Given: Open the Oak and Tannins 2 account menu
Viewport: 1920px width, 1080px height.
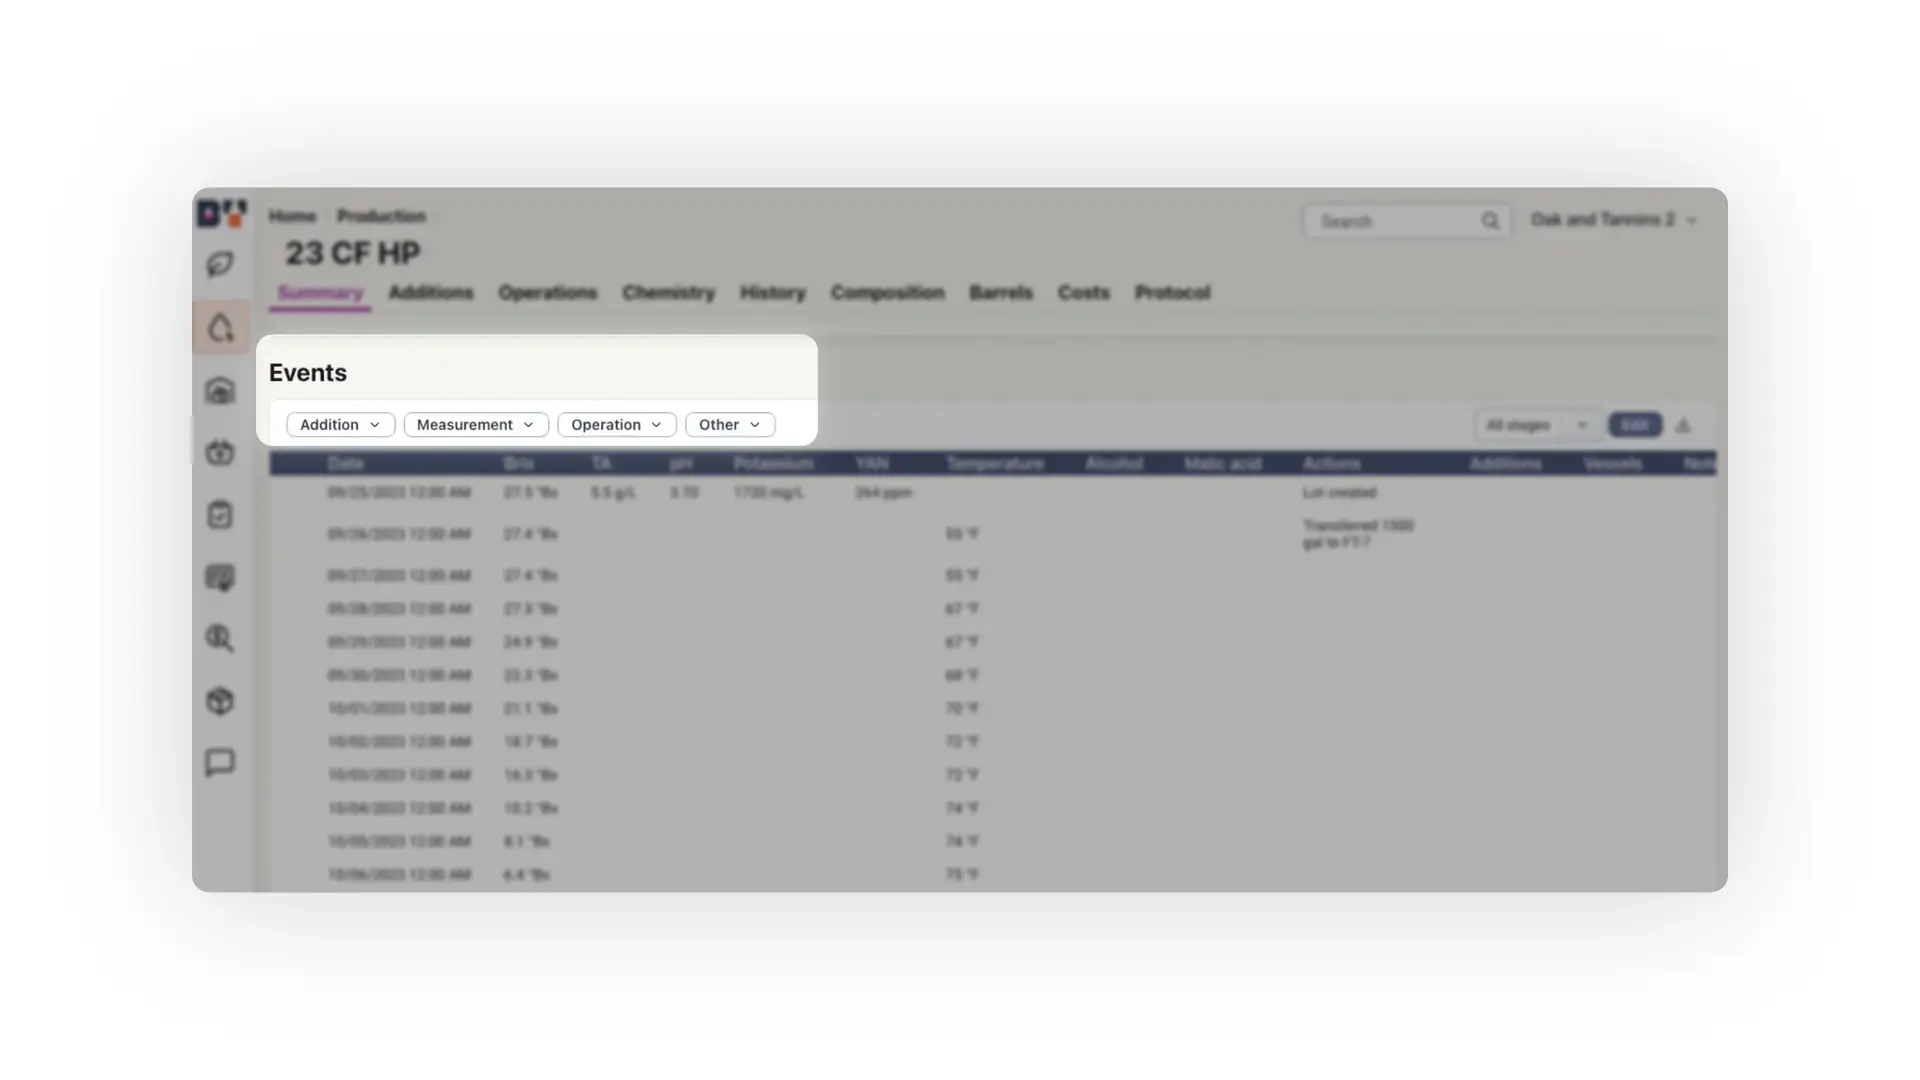Looking at the screenshot, I should 1614,220.
